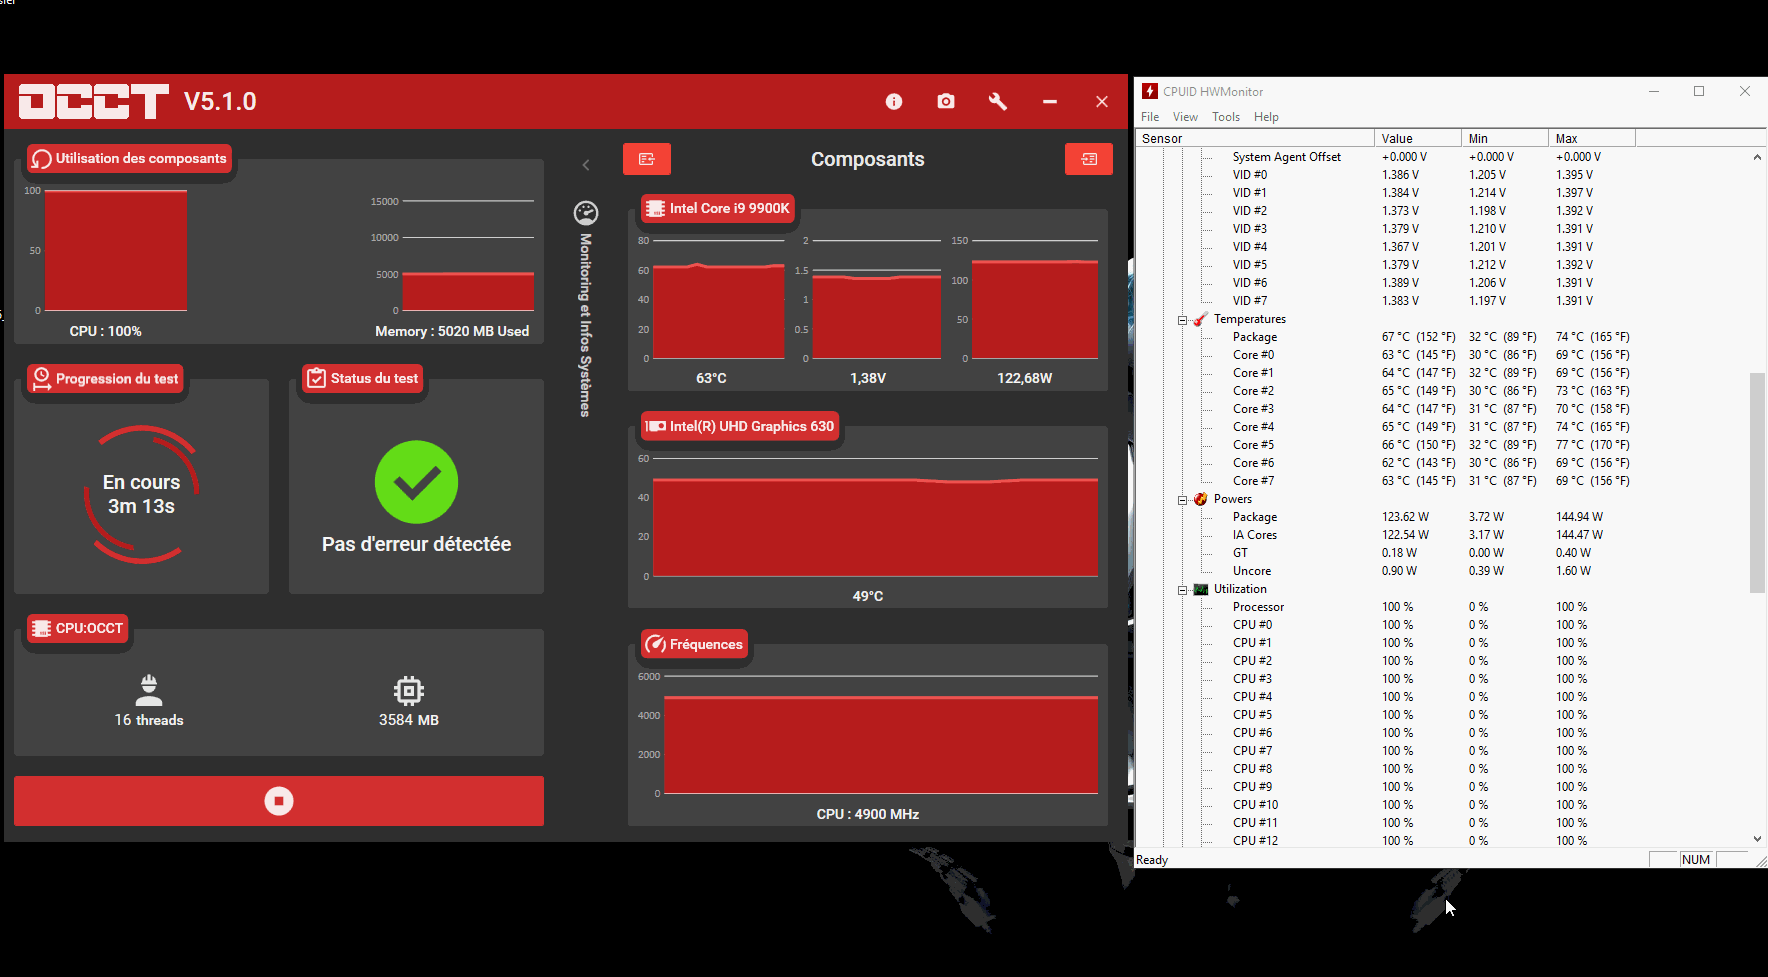Collapse the Utilization tree node
The width and height of the screenshot is (1768, 977).
pyautogui.click(x=1182, y=590)
